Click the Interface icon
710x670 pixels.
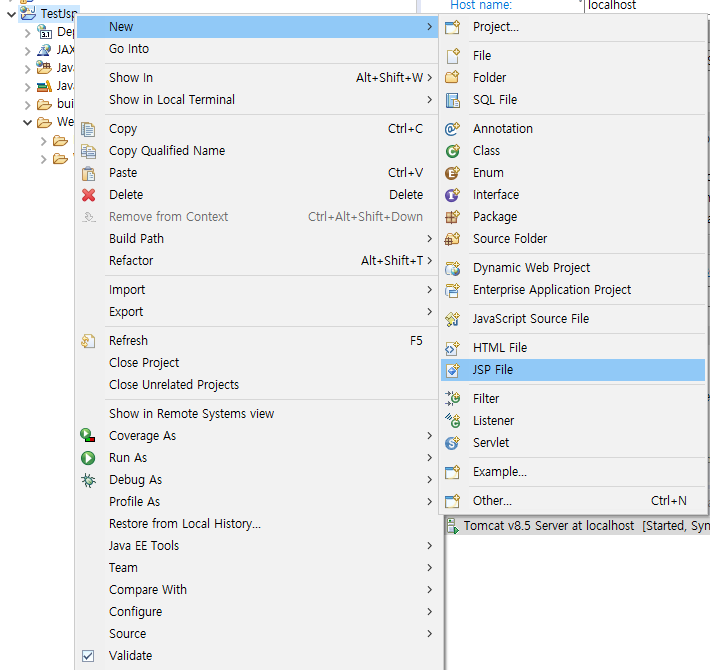point(452,195)
